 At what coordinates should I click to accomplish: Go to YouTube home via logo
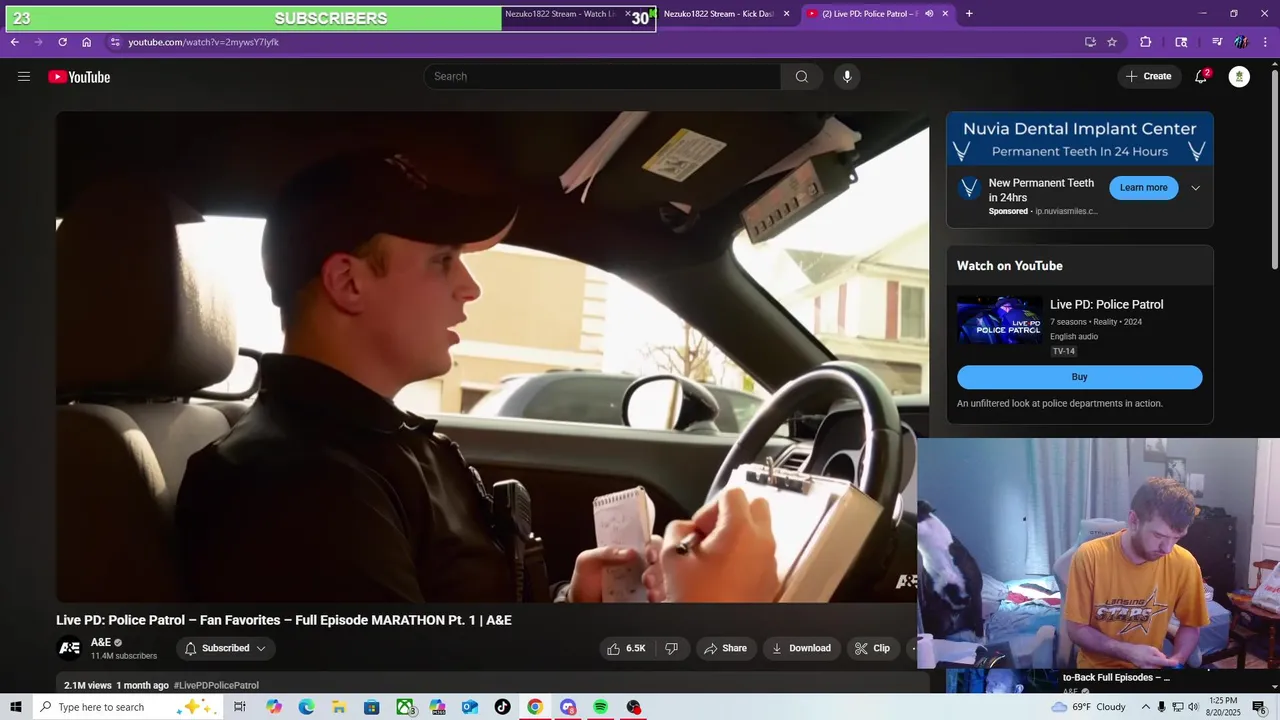(x=79, y=77)
